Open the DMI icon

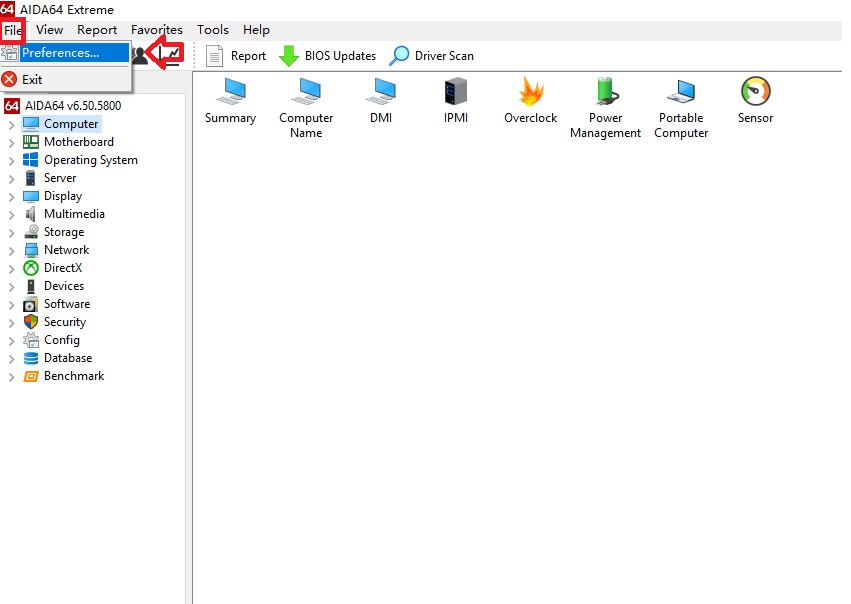(381, 93)
